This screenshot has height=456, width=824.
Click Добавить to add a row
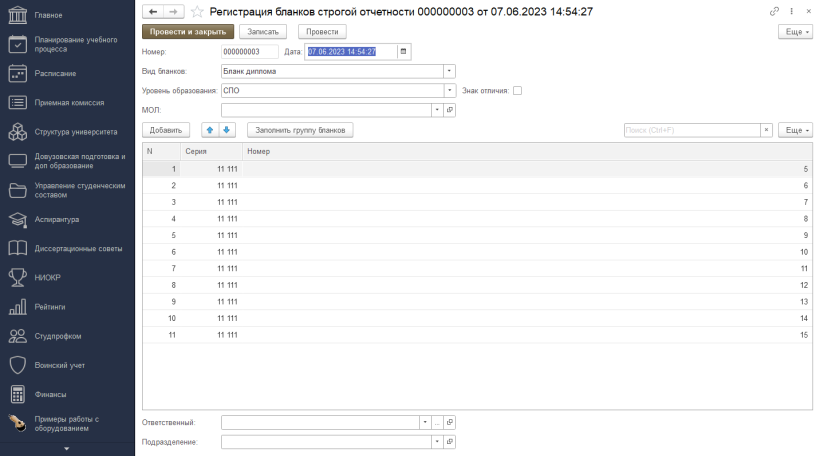click(166, 130)
